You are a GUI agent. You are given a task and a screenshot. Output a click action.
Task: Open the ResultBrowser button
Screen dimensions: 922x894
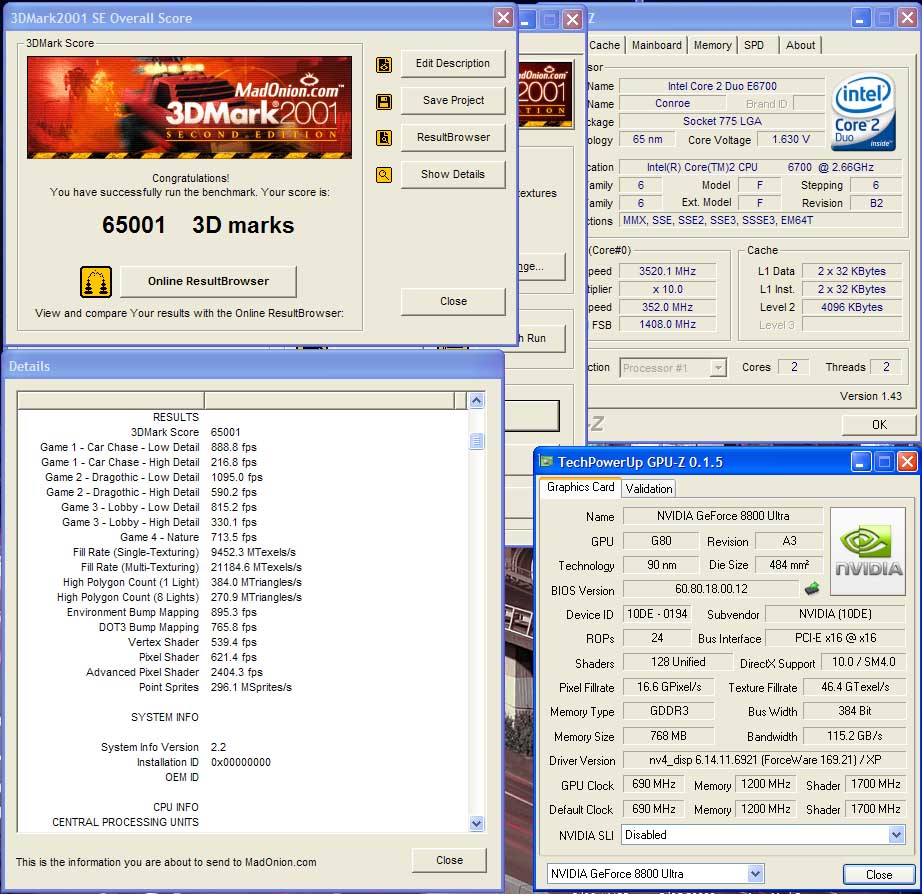coord(453,137)
